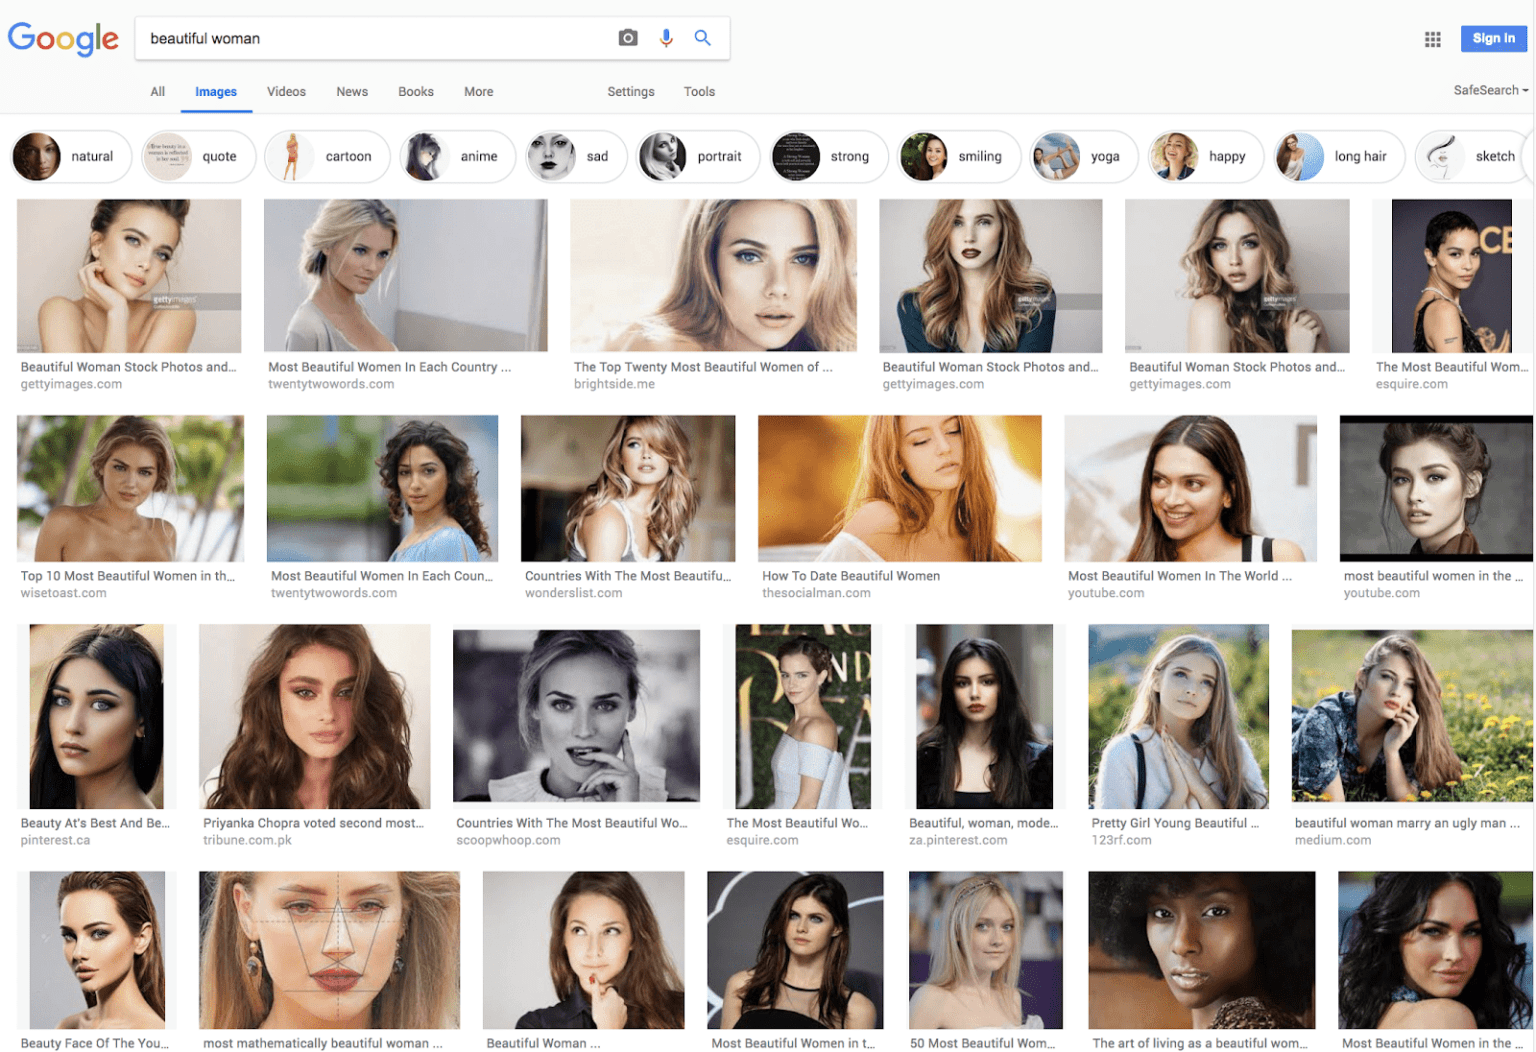The height and width of the screenshot is (1052, 1536).
Task: Click the Google logo to return home
Action: coord(63,39)
